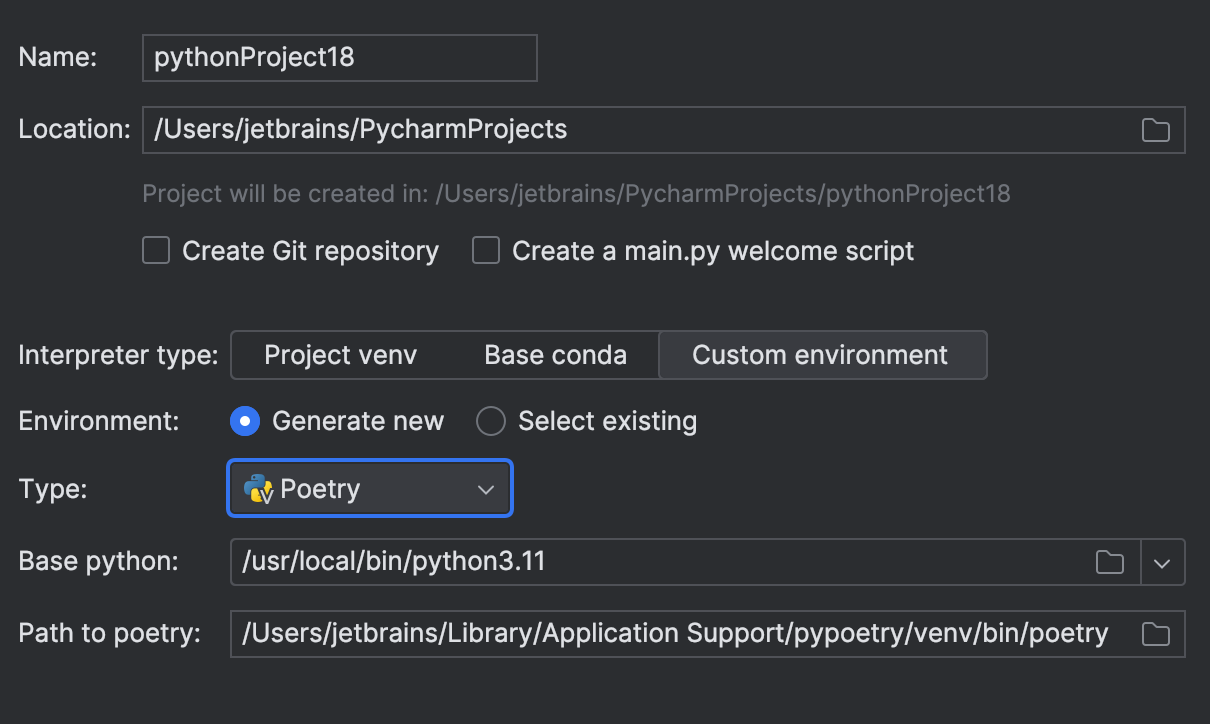Click the project Name input field
The width and height of the screenshot is (1210, 724).
[x=340, y=57]
